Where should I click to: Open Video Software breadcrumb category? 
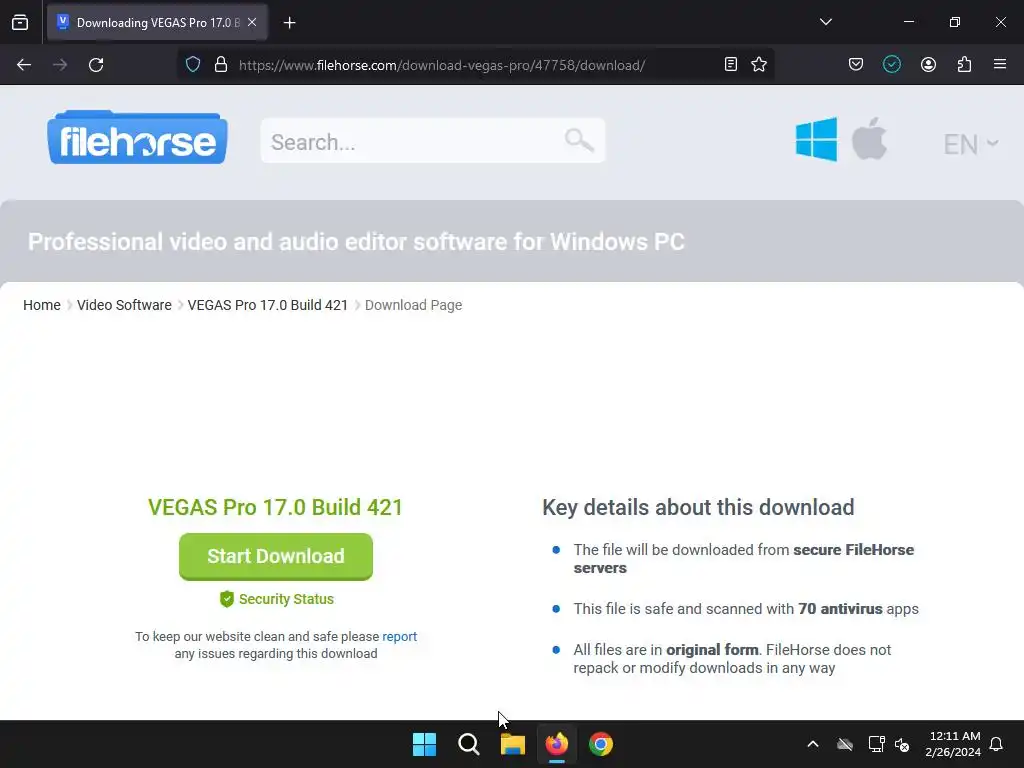click(x=124, y=305)
